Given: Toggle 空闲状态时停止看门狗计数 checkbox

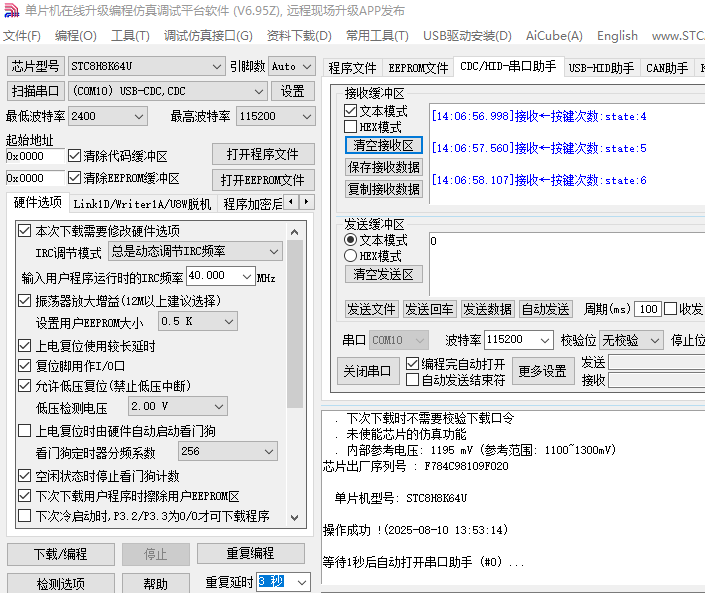Looking at the screenshot, I should click(x=24, y=475).
